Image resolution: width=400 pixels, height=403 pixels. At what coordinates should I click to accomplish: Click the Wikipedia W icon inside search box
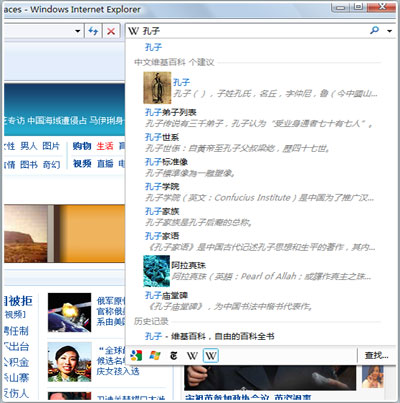(133, 31)
